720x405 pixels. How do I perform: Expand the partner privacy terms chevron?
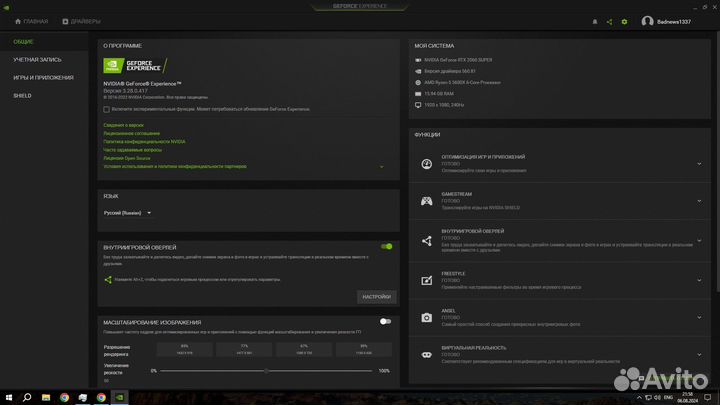(382, 167)
